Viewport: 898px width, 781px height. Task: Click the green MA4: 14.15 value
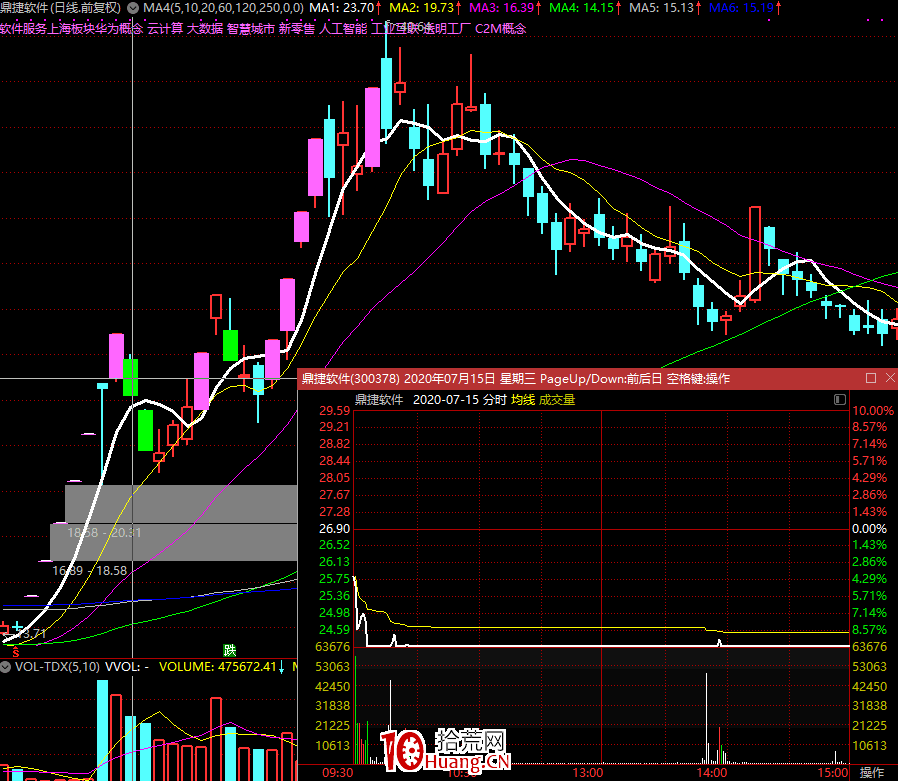click(x=581, y=8)
